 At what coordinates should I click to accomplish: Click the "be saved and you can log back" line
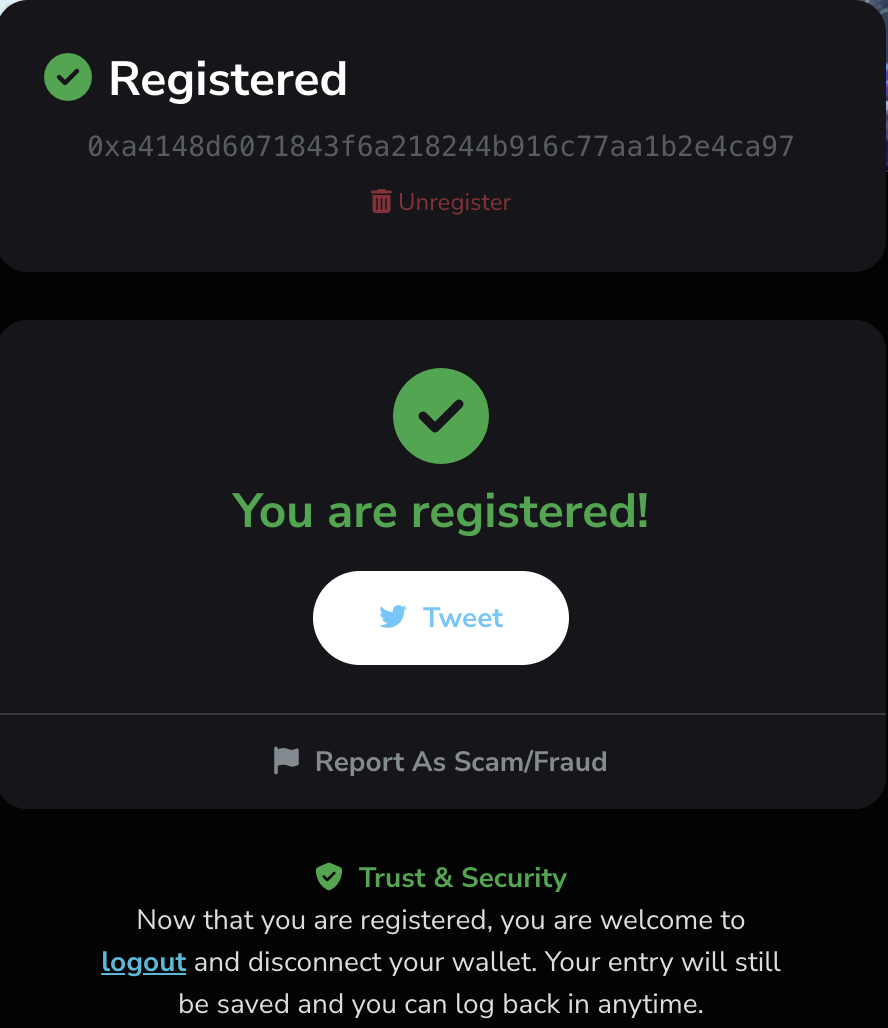pos(441,1003)
